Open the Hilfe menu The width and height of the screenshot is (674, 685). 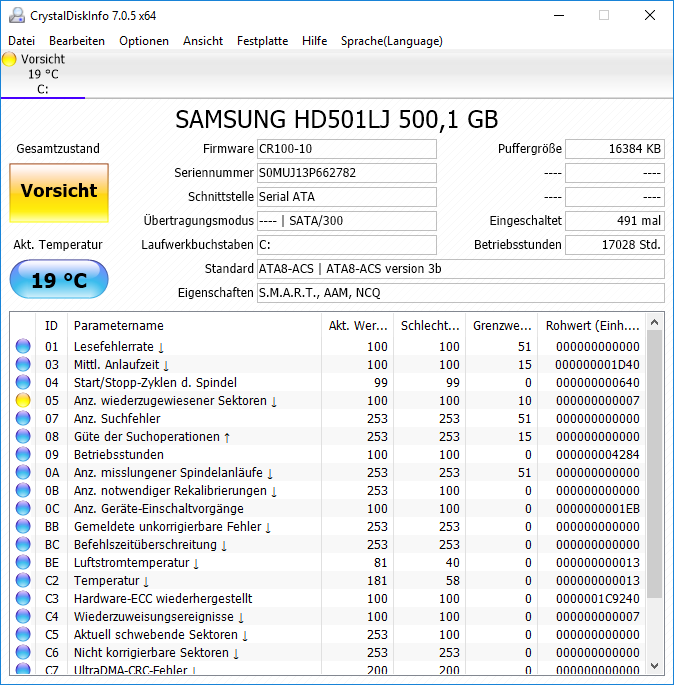[315, 41]
